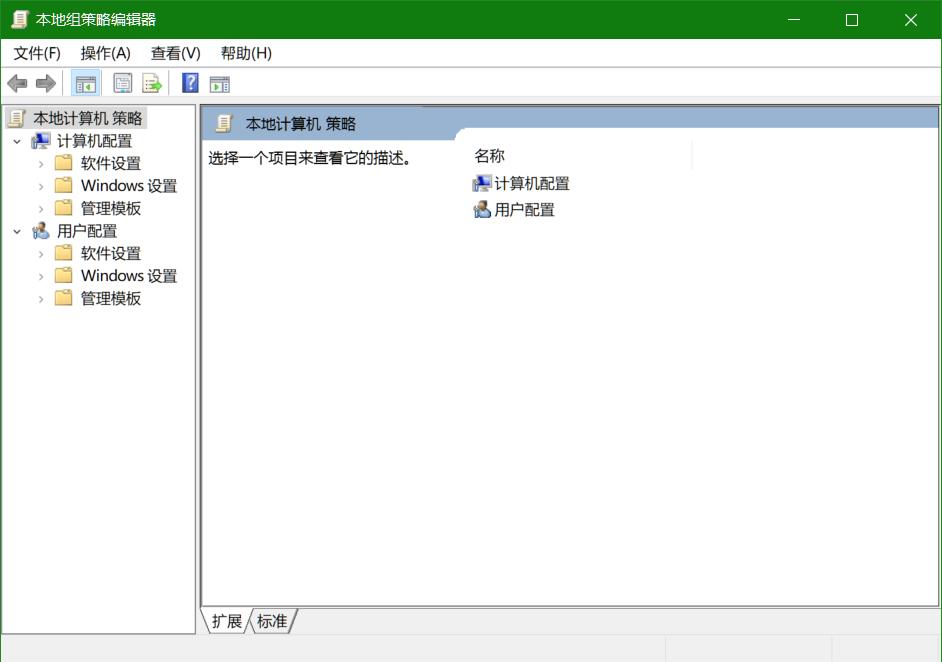Click the Back navigation arrow icon
The width and height of the screenshot is (942, 662).
pos(17,83)
